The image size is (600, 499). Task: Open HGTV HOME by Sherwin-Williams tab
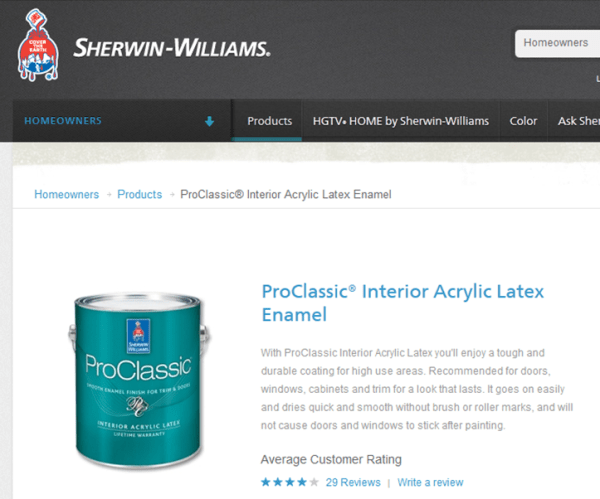tap(401, 121)
